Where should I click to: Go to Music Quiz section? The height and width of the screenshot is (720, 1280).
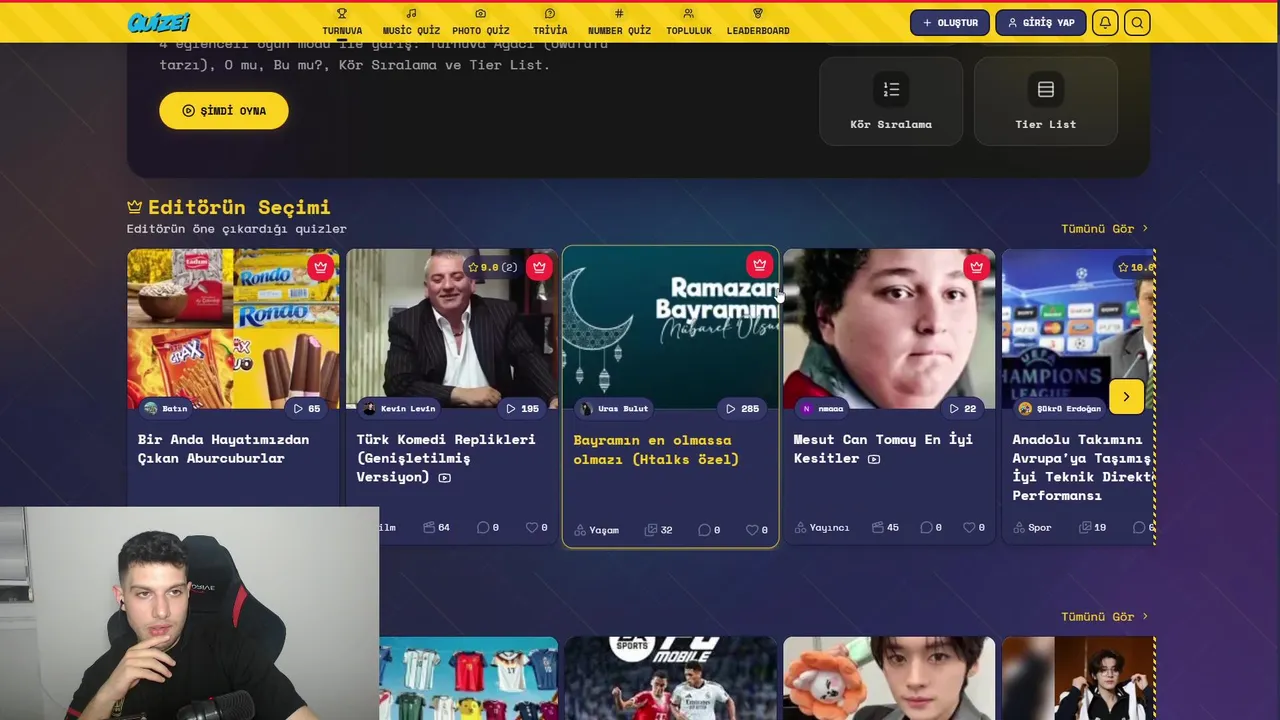411,22
